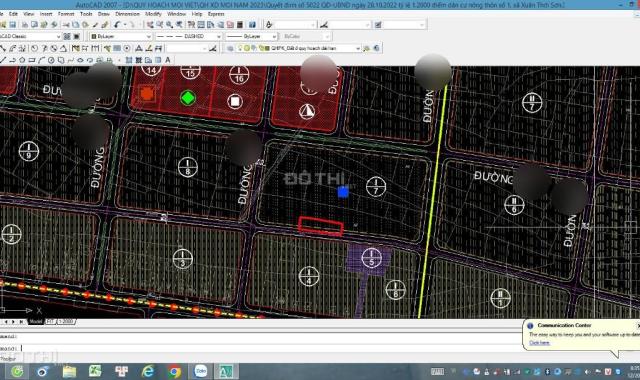Open the Format menu
Viewport: 640px width, 380px height.
pyautogui.click(x=66, y=14)
